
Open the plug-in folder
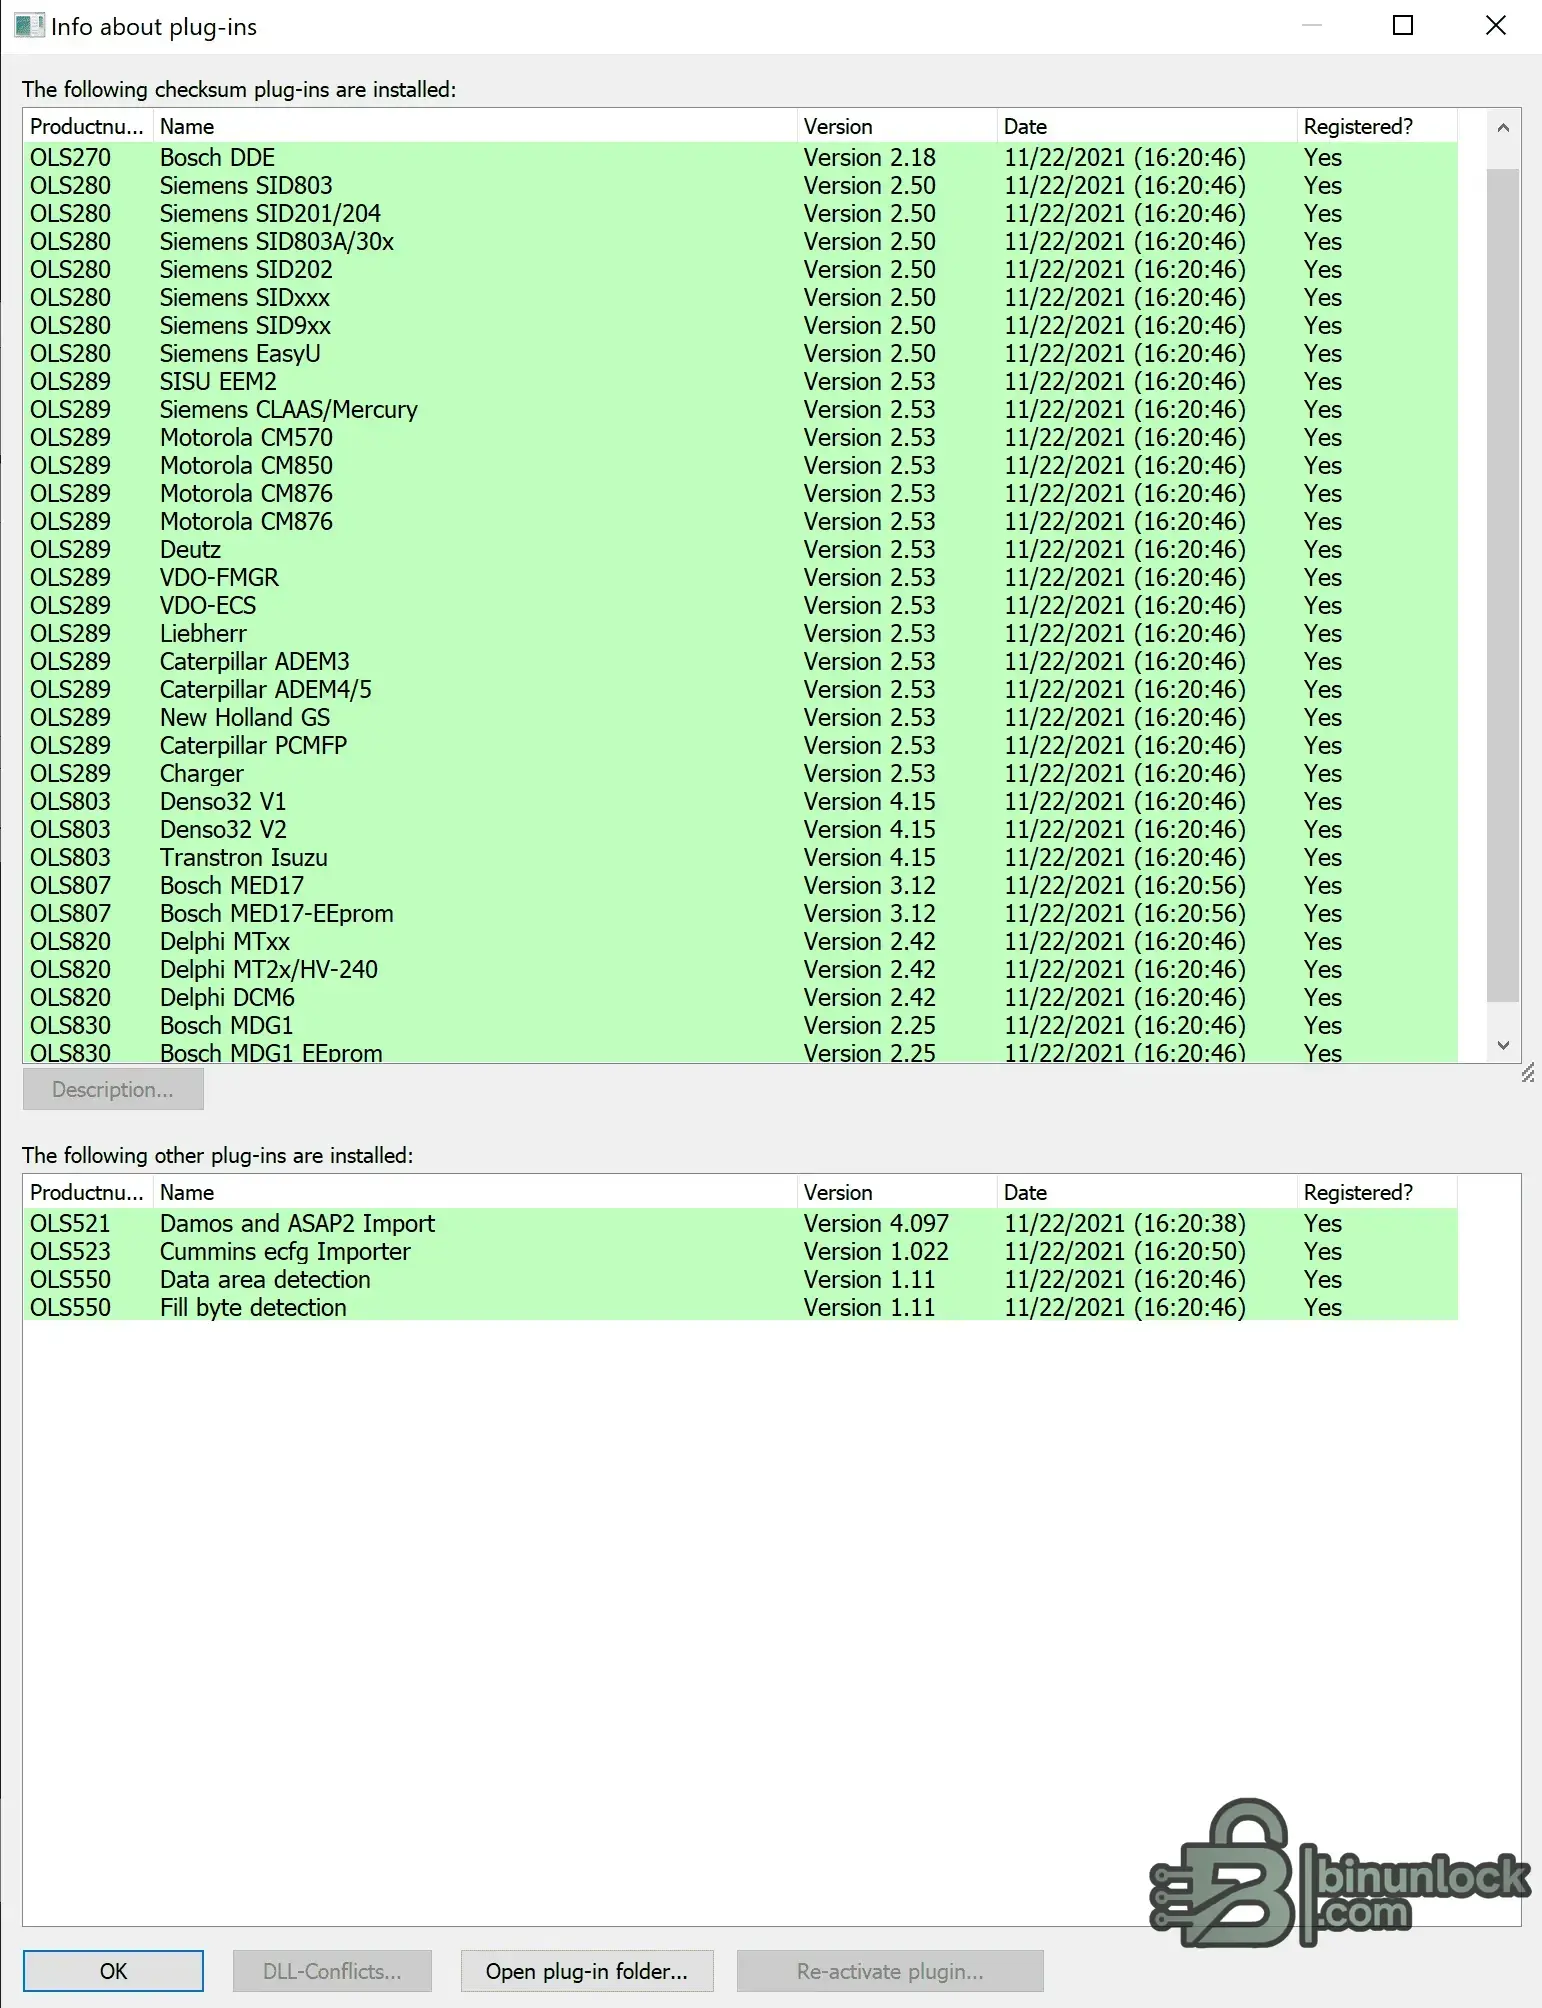pyautogui.click(x=587, y=1971)
